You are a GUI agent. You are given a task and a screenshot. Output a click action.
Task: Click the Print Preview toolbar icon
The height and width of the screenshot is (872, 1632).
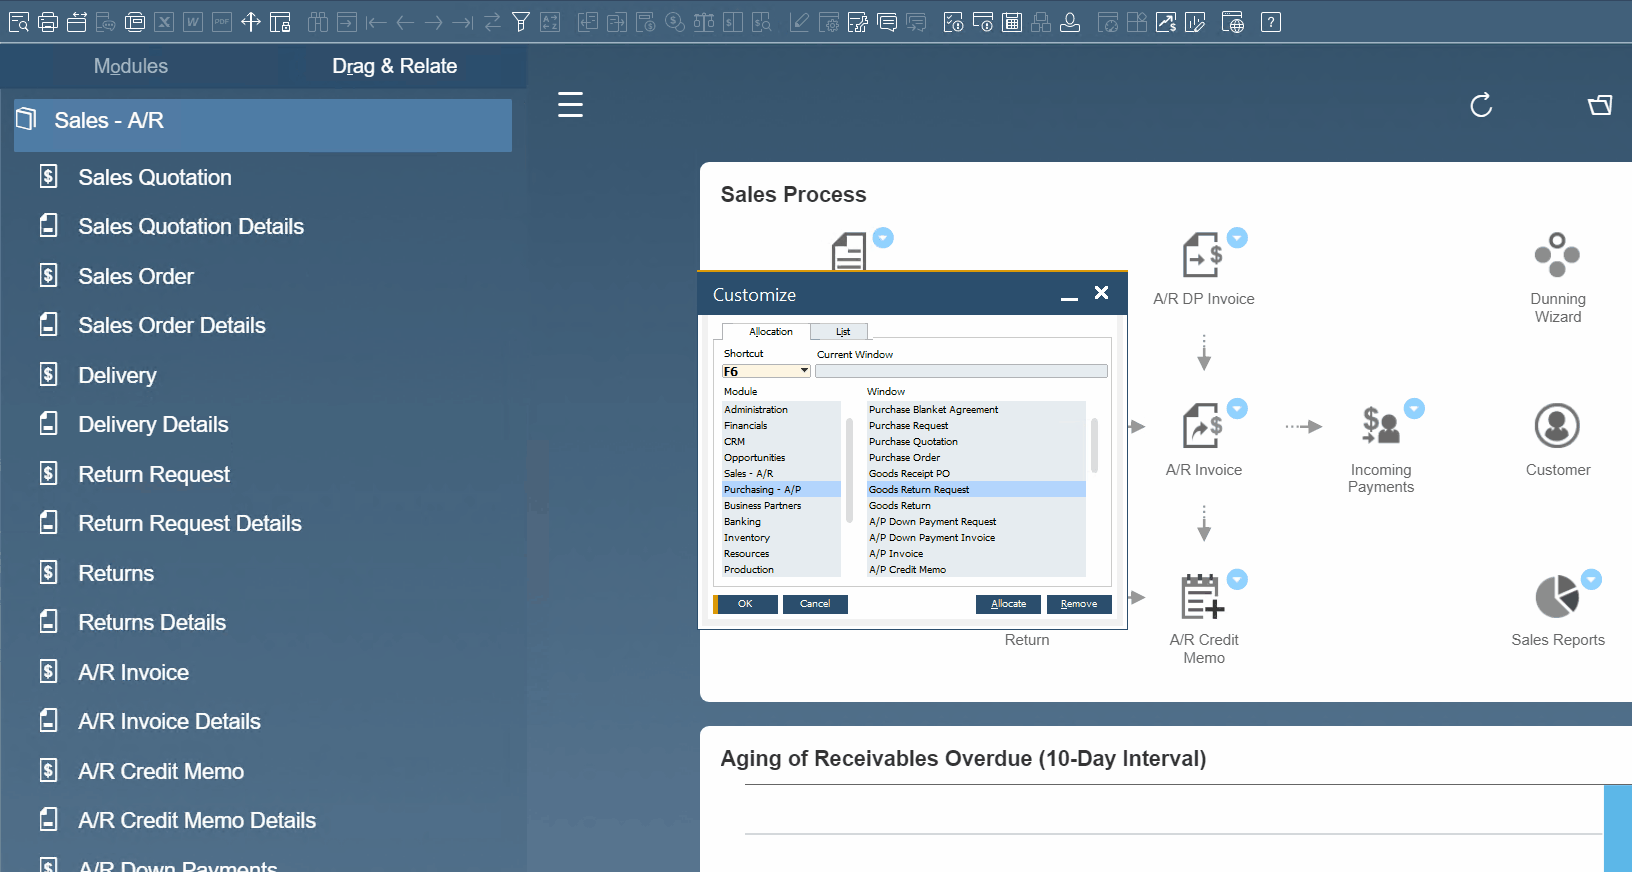(x=18, y=22)
